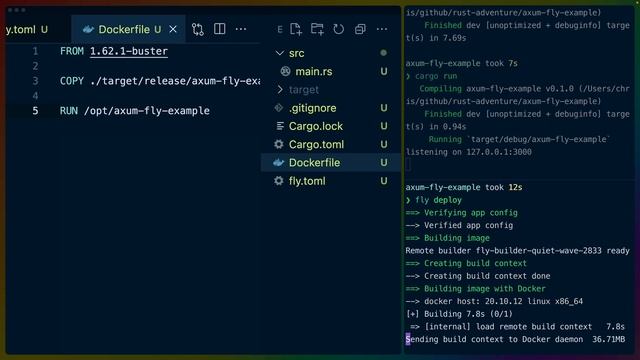
Task: Split the editor with the layout icon
Action: (220, 29)
